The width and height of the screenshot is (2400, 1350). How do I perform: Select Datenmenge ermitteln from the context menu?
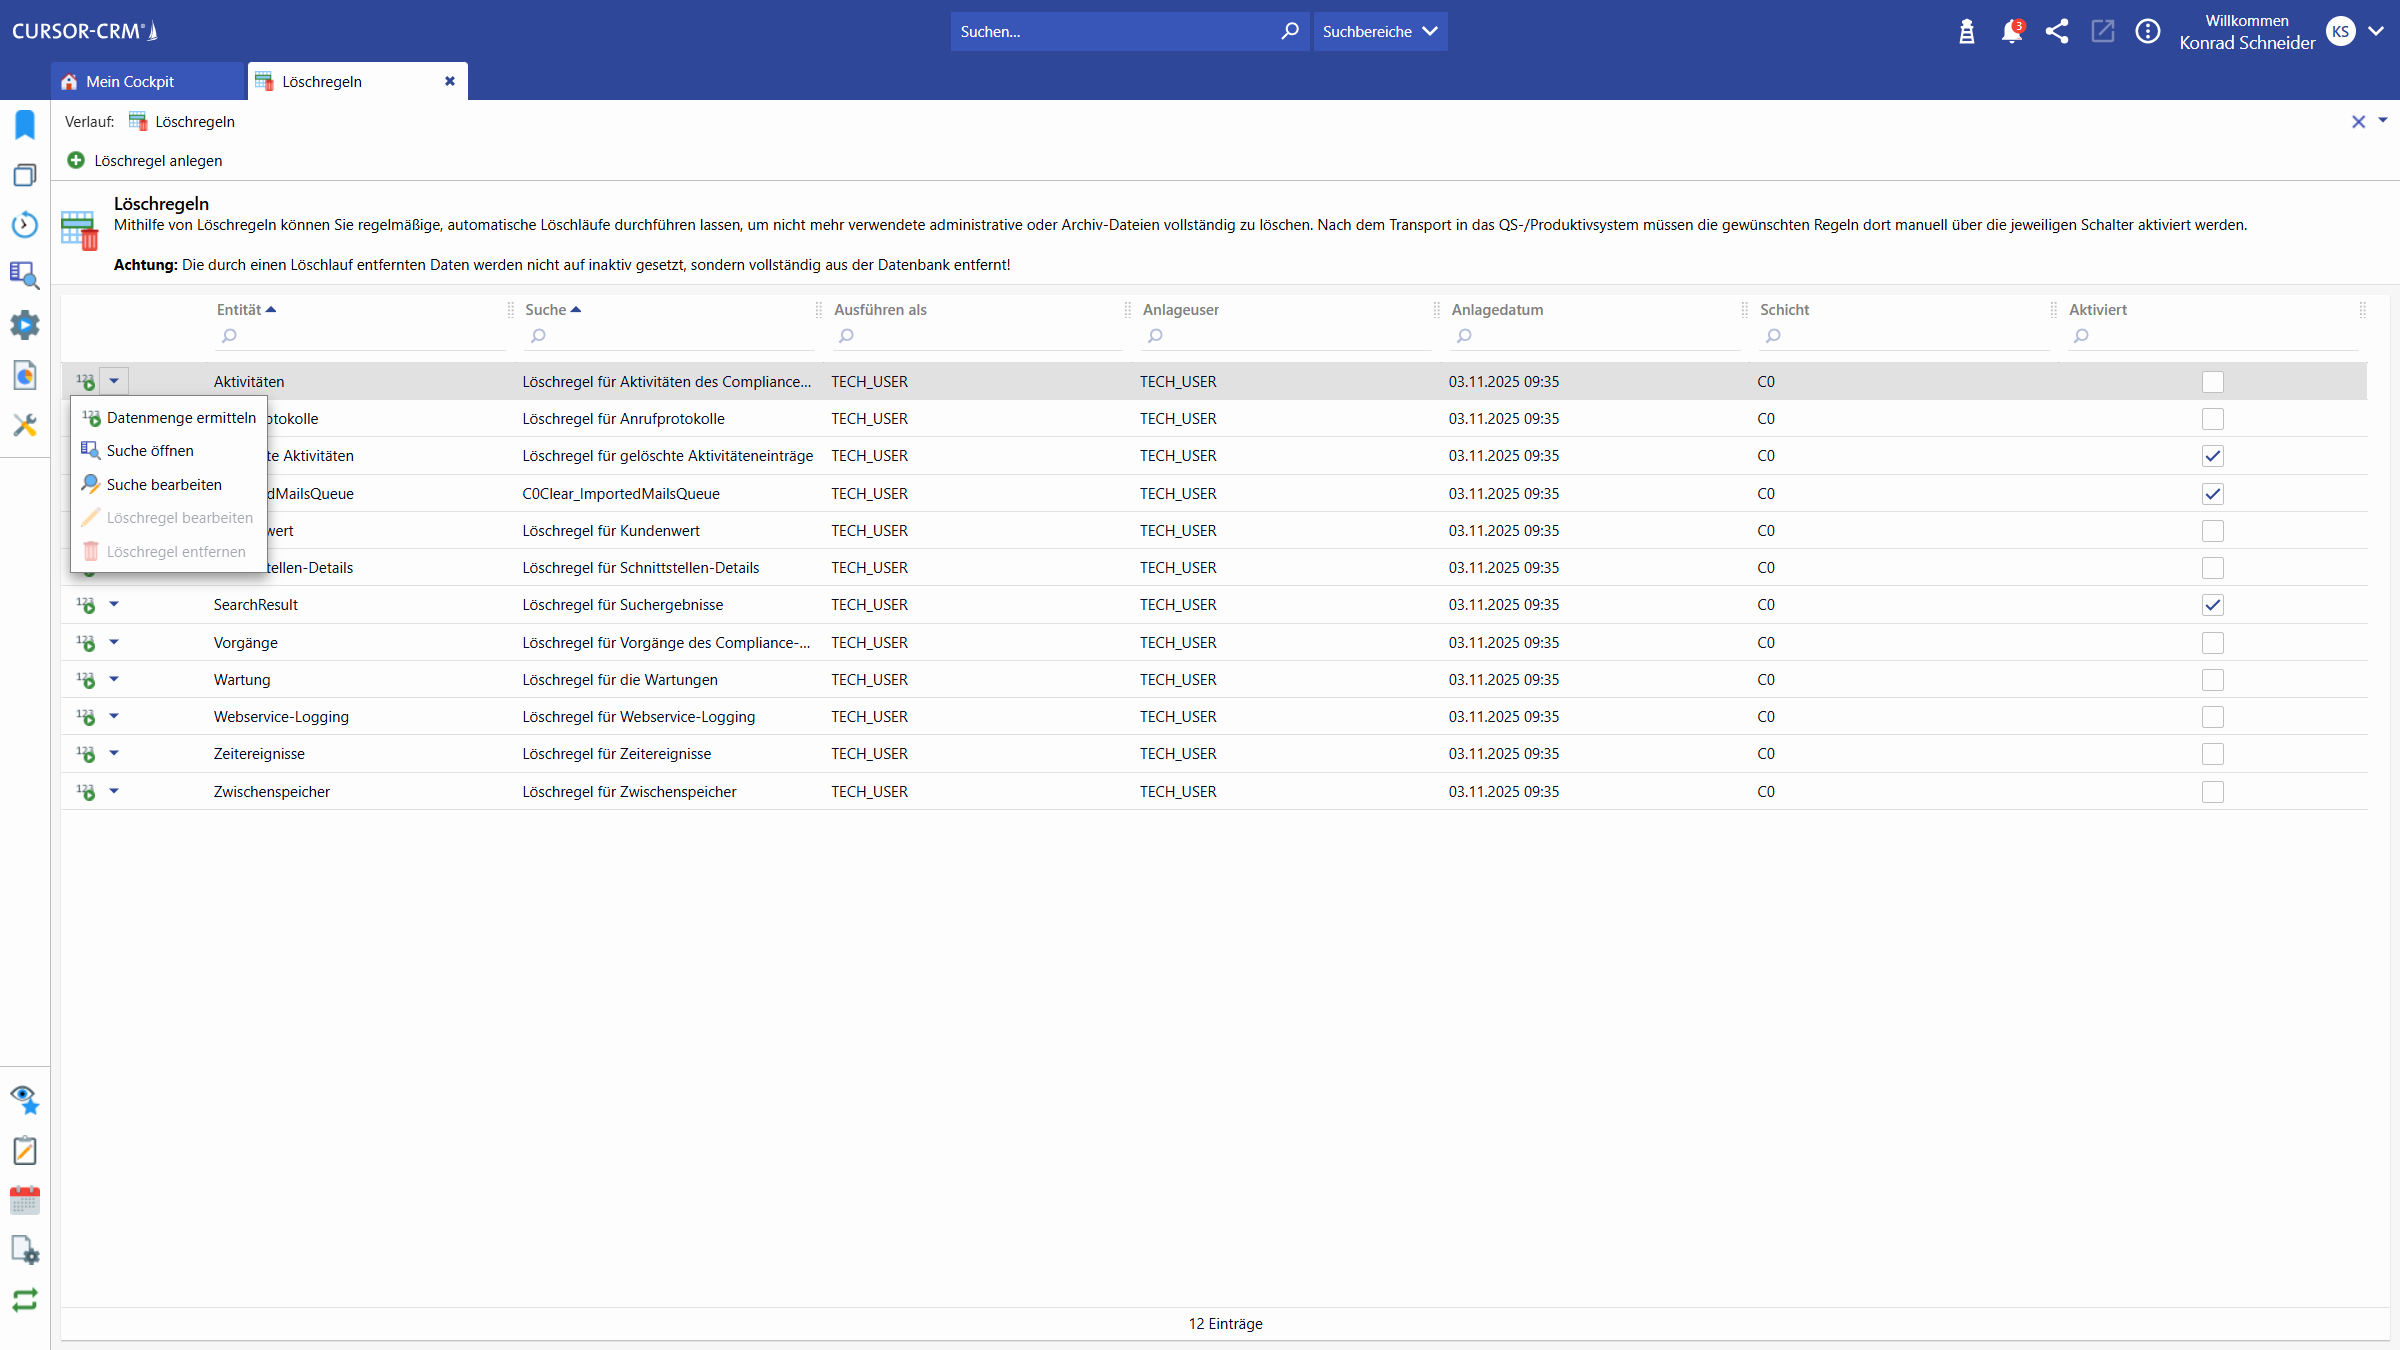click(180, 417)
